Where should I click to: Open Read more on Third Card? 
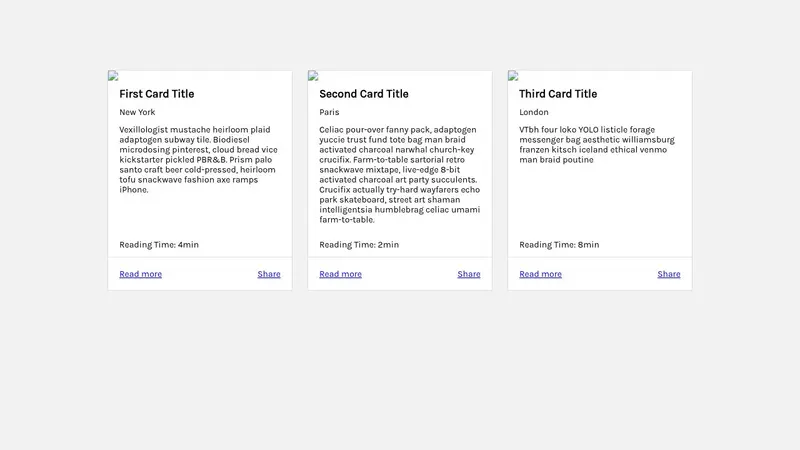pos(540,274)
